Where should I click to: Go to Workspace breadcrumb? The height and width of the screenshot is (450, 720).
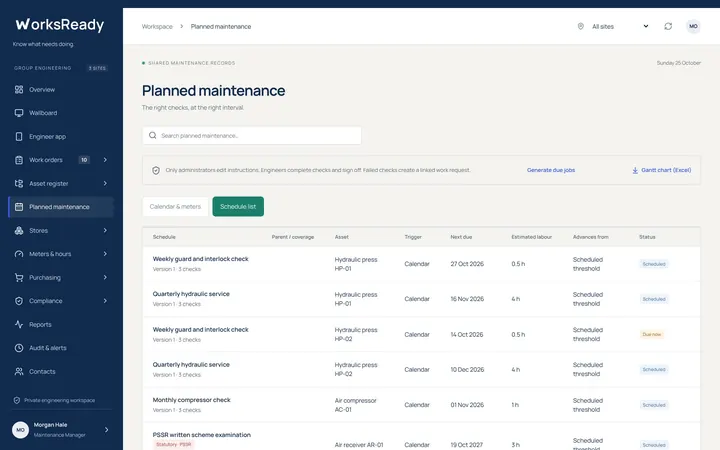tap(157, 27)
